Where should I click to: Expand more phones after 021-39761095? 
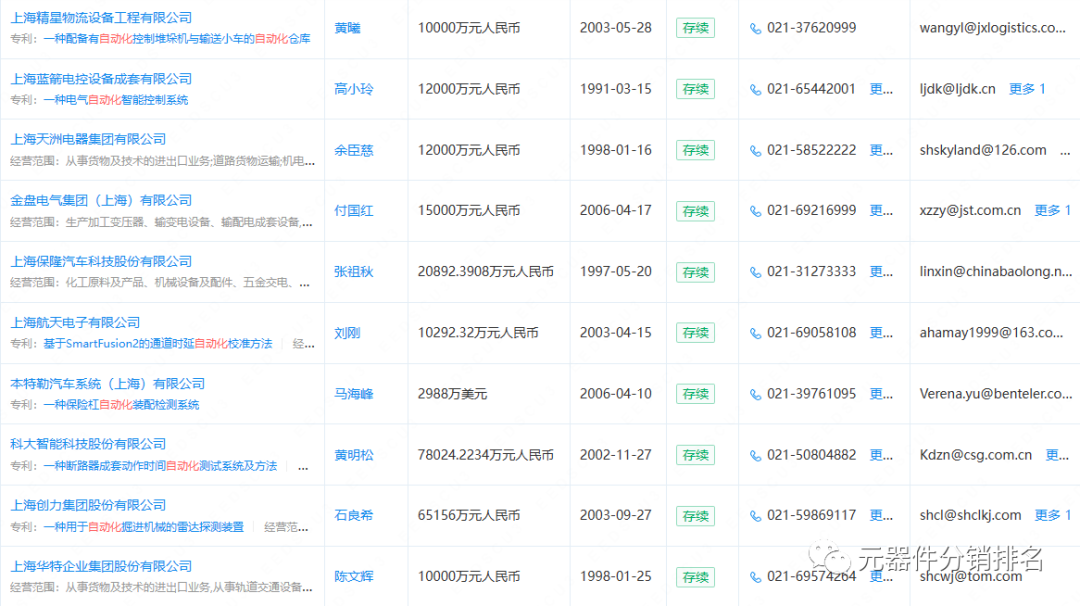tap(881, 394)
